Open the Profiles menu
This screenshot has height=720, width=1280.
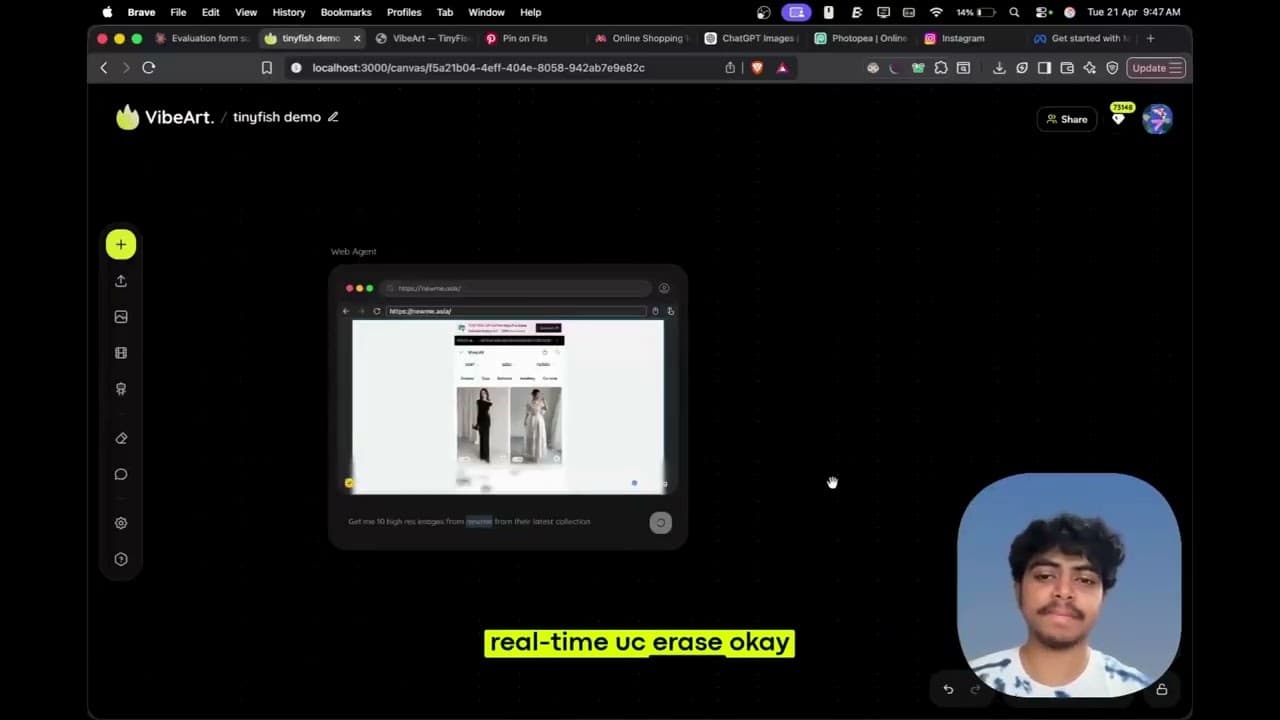coord(404,12)
